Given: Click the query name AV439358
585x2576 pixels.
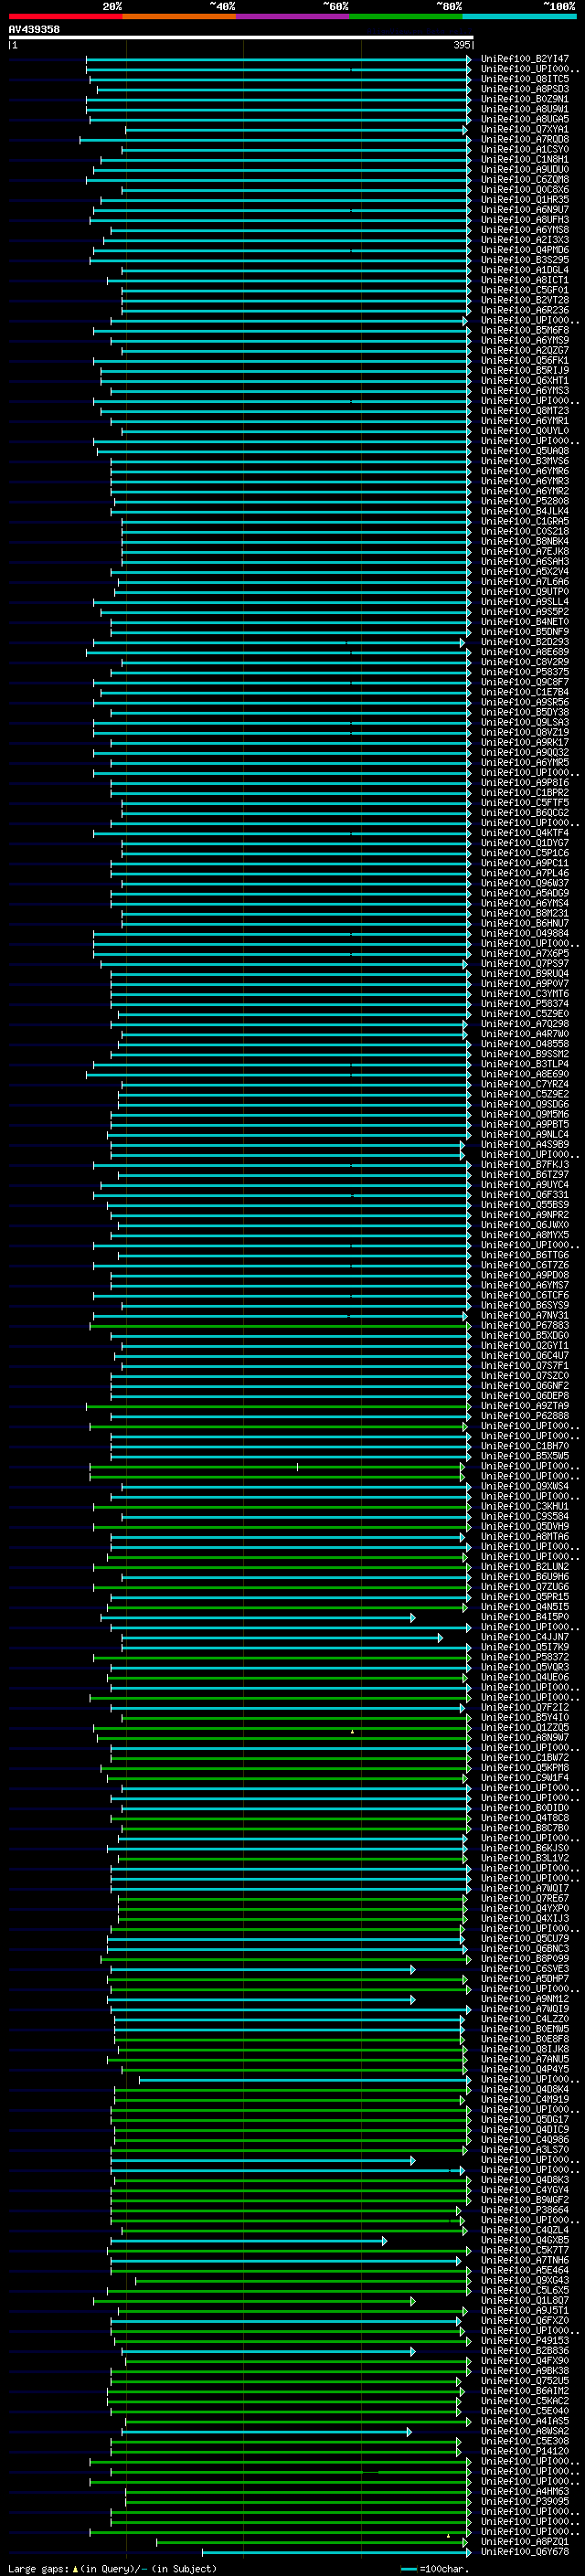Looking at the screenshot, I should [34, 29].
